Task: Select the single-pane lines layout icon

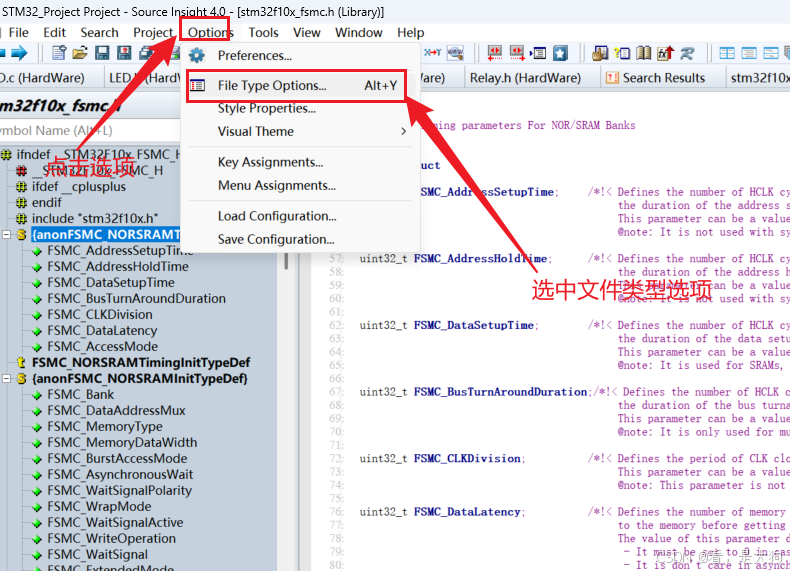Action: [x=749, y=53]
